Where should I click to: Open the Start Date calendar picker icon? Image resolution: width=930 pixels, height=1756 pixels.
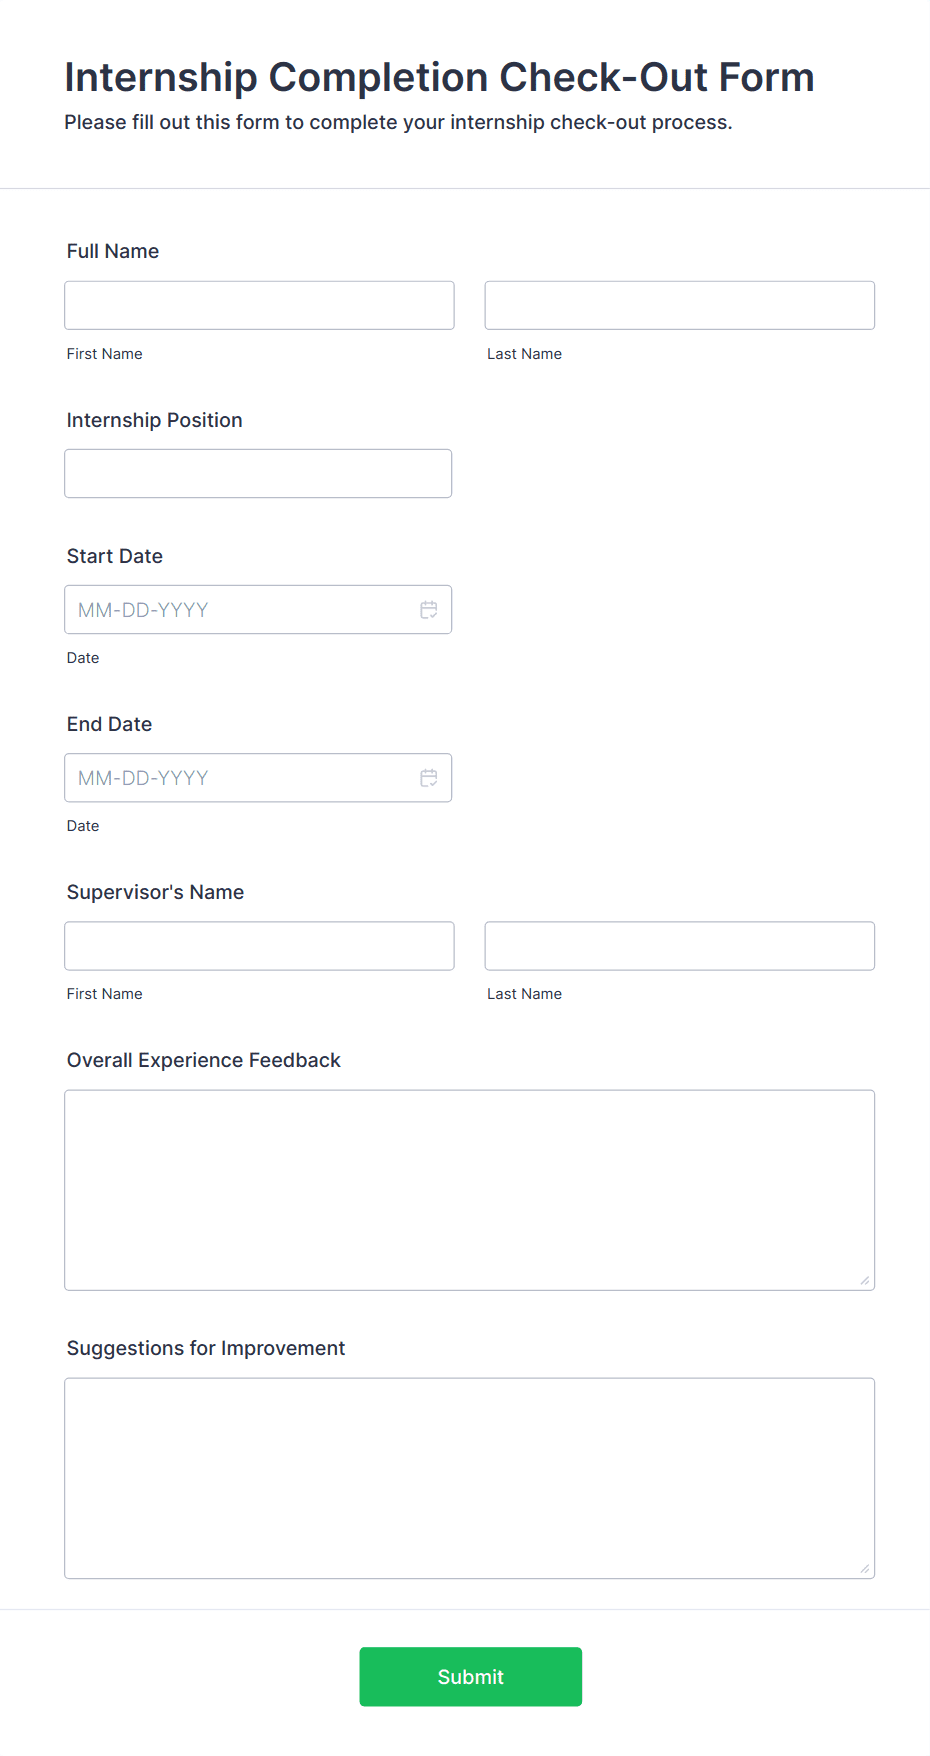pos(429,610)
